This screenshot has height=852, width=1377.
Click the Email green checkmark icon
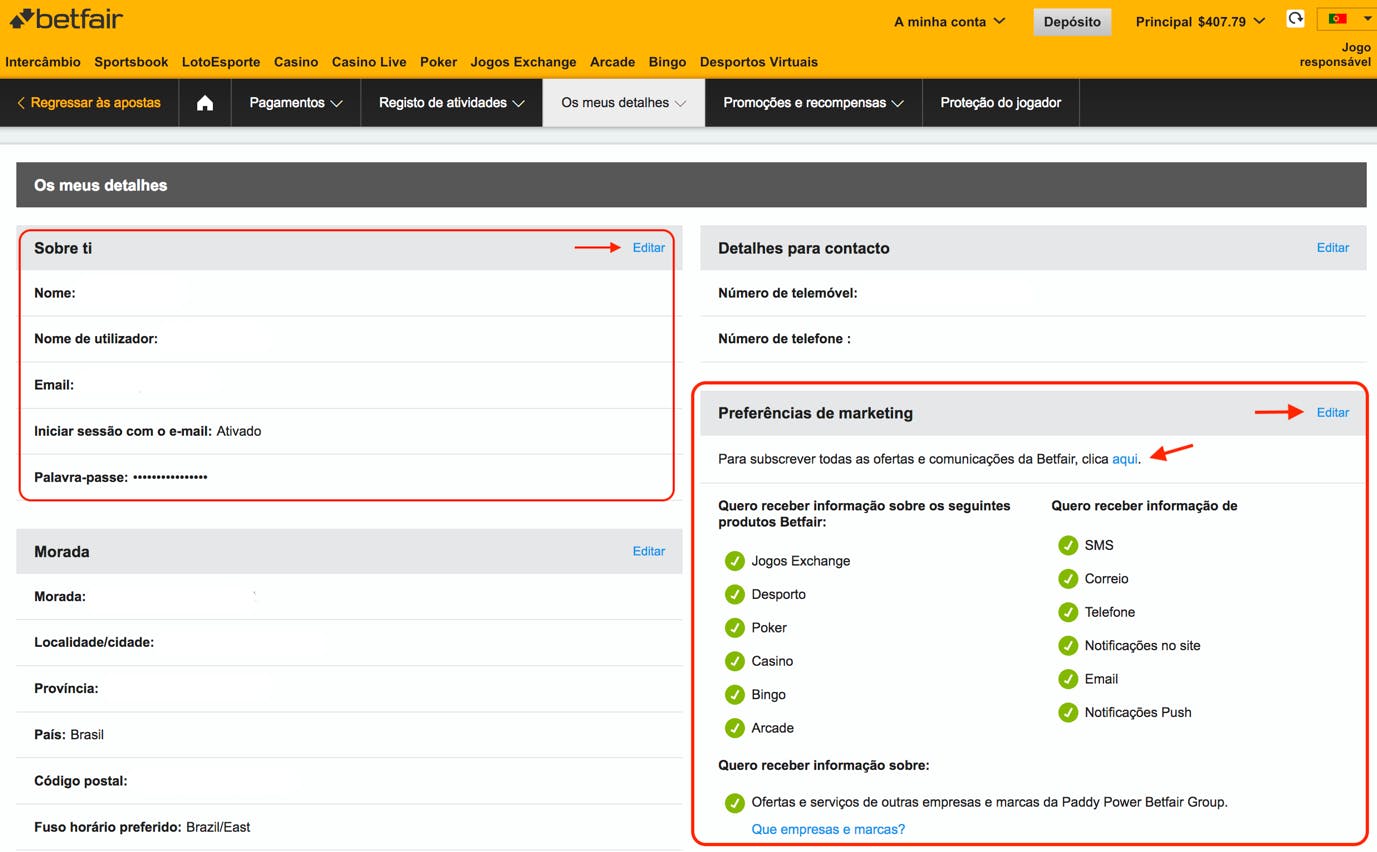(1068, 679)
